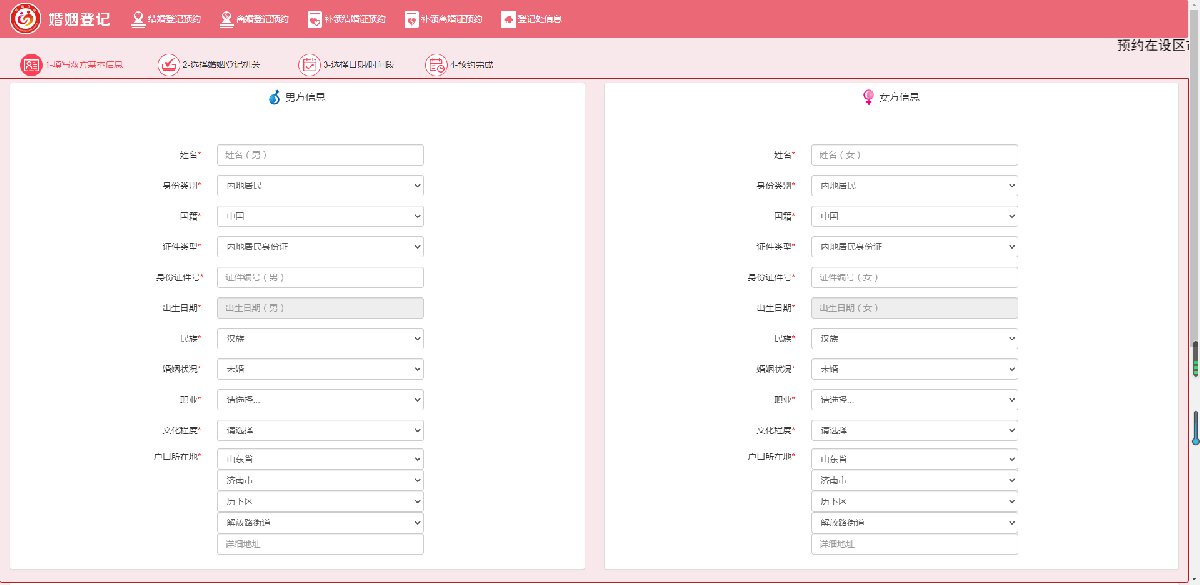Click the female ID number 证件号码（女） field

tap(914, 277)
